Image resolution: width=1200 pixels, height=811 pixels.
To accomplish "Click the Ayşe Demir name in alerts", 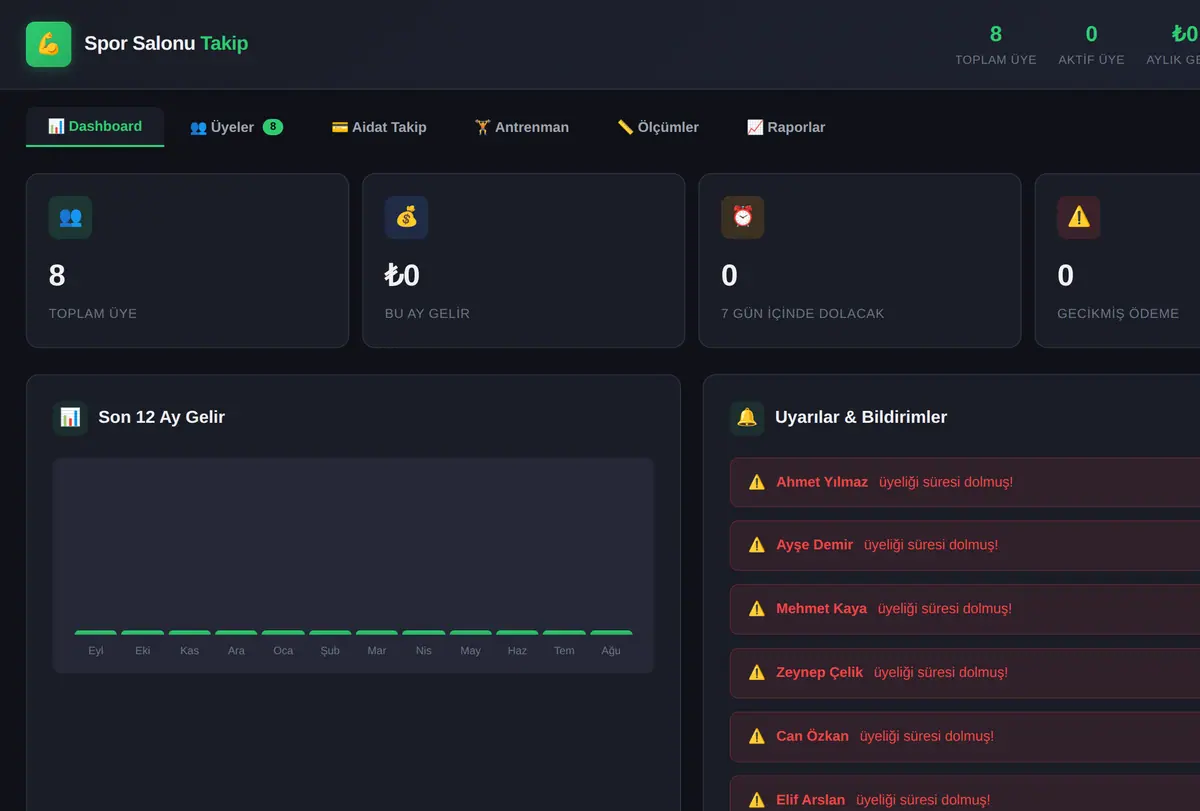I will pyautogui.click(x=815, y=545).
